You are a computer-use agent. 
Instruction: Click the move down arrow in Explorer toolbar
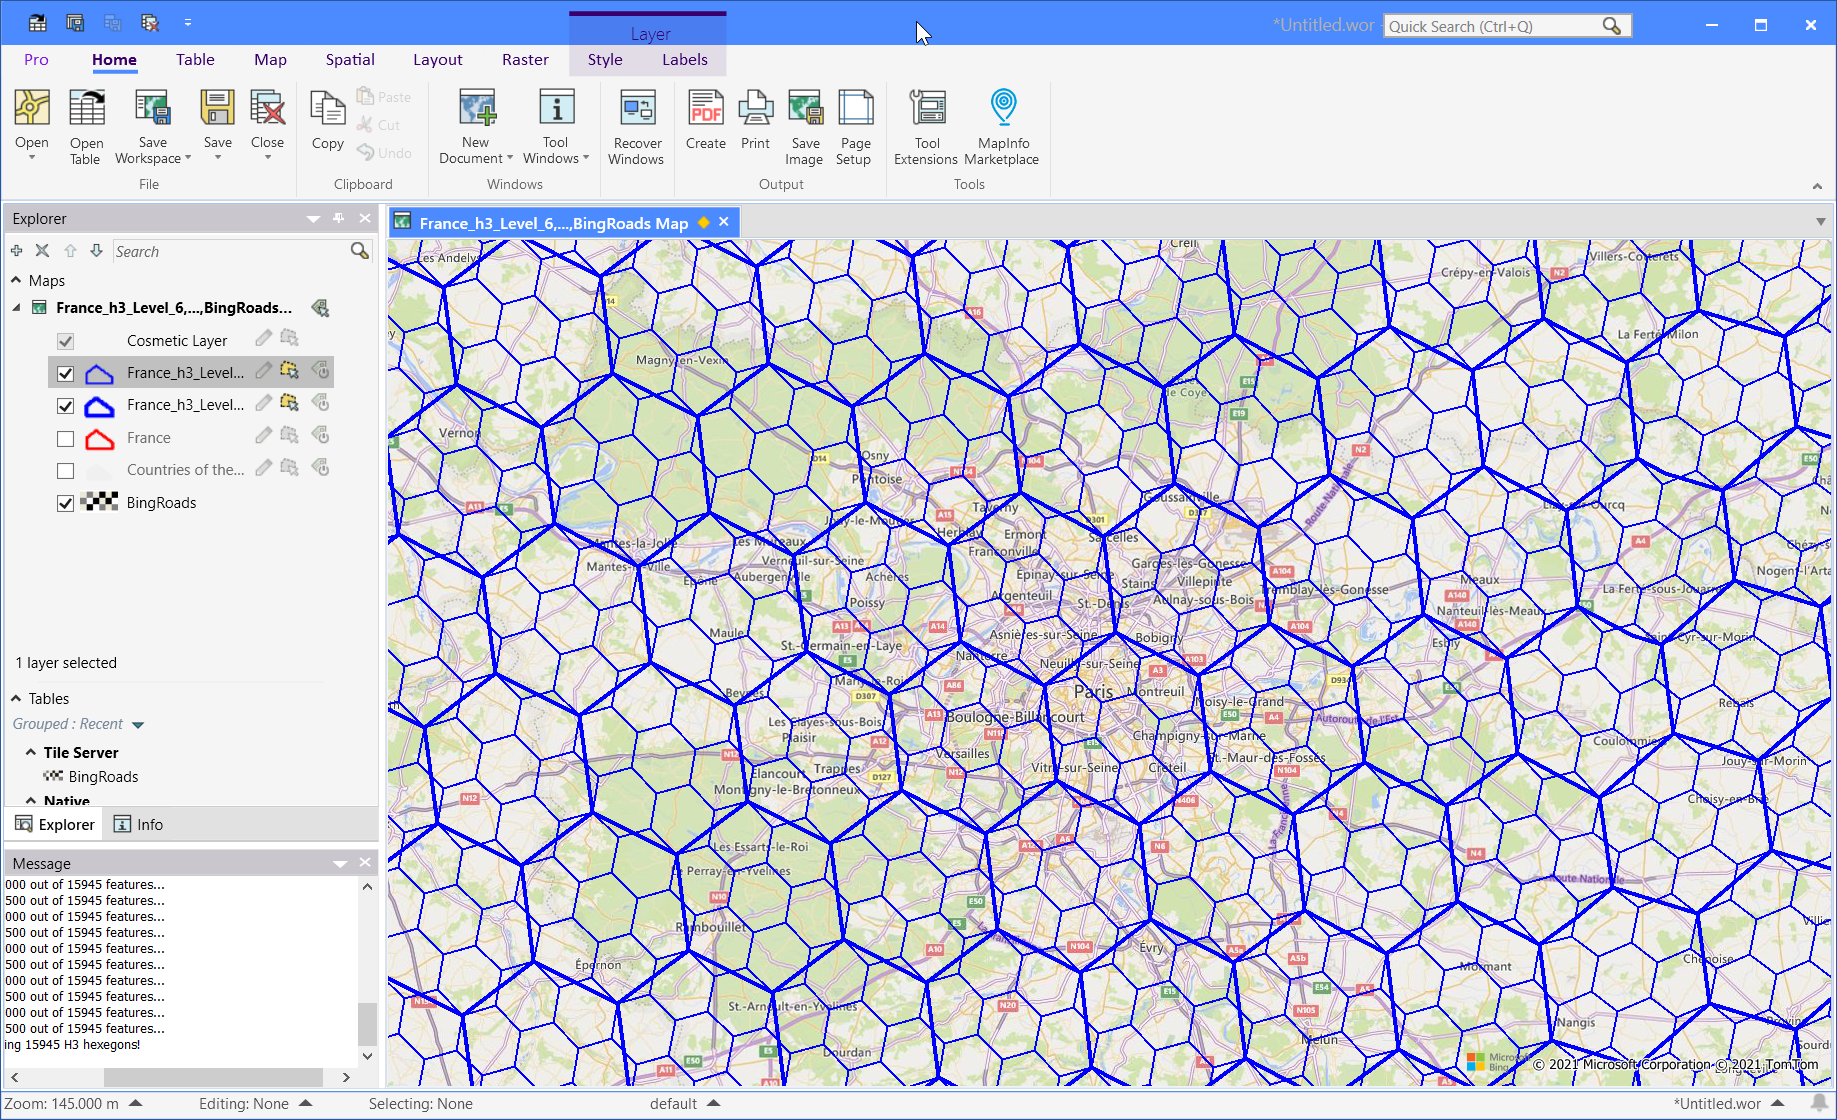point(96,251)
